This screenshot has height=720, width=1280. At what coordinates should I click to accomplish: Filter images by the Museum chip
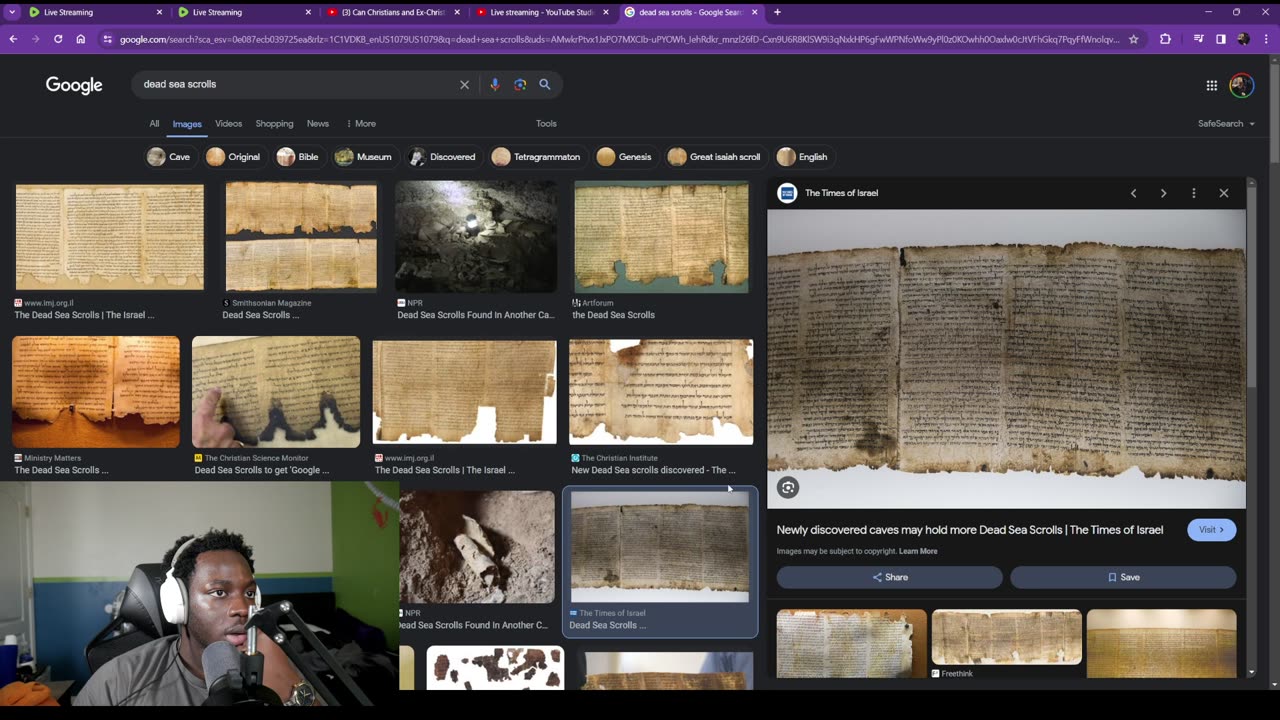tap(364, 157)
